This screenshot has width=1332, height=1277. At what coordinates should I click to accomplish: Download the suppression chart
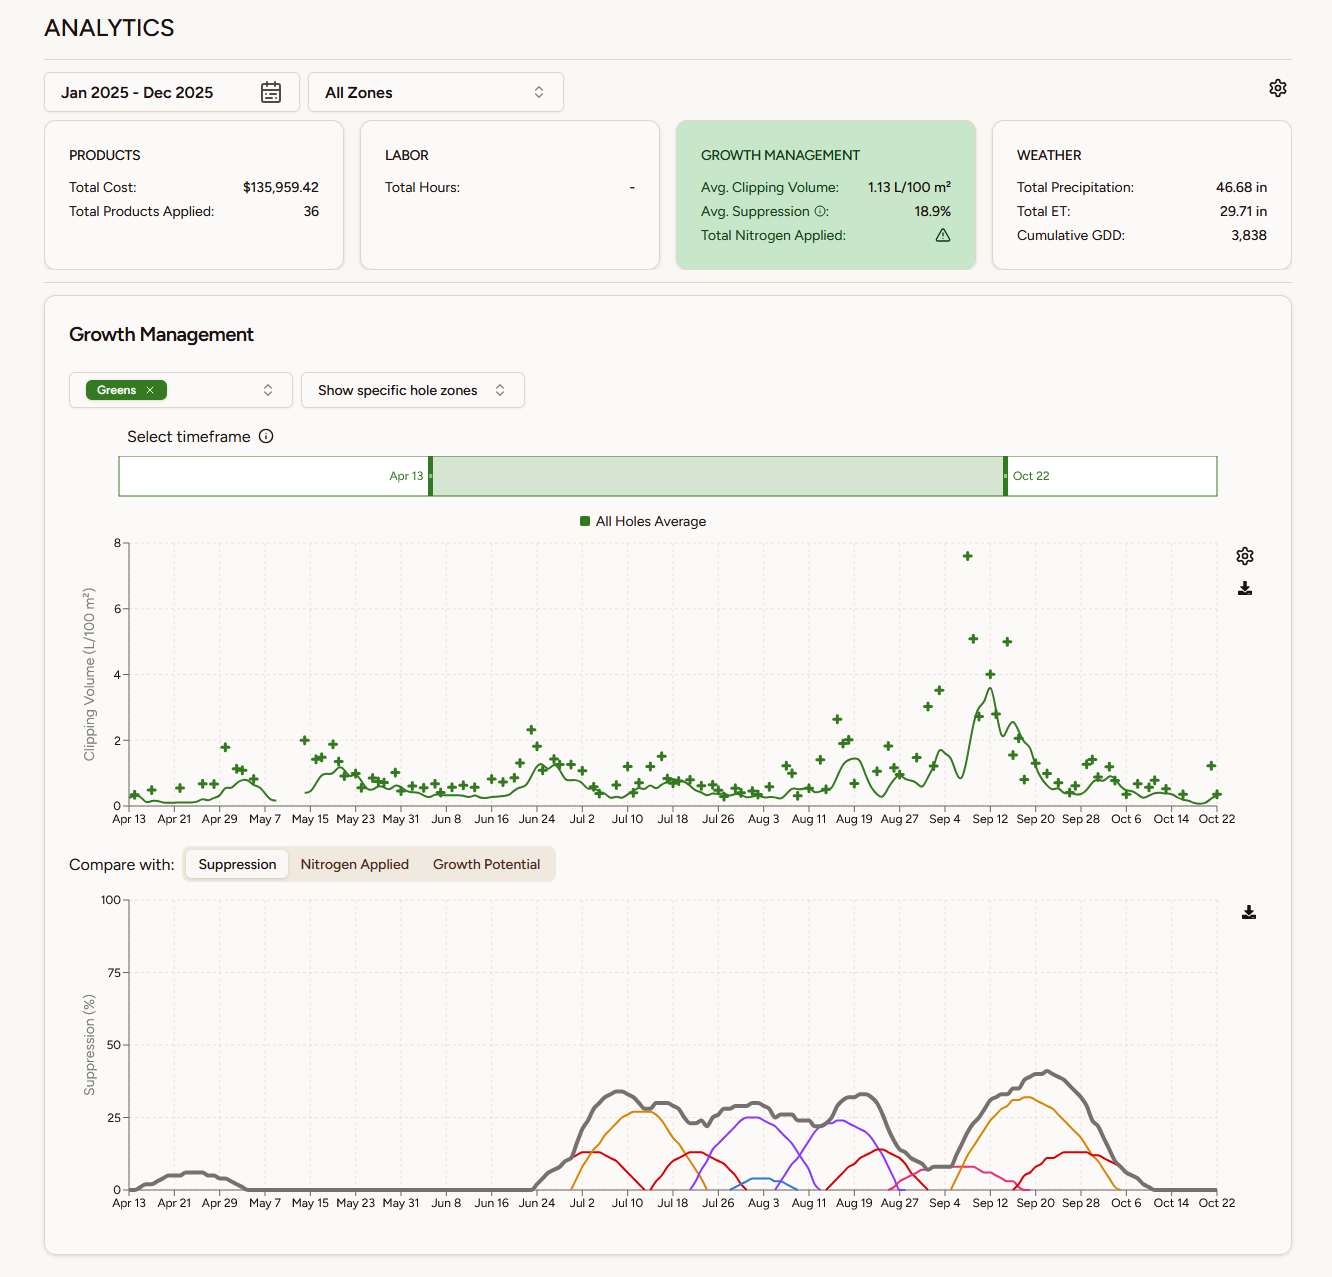click(1248, 912)
